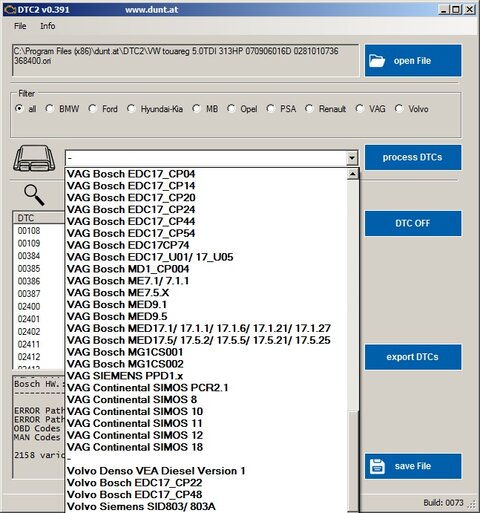This screenshot has height=513, width=480.
Task: Select DTC code 02411 in list
Action: tap(29, 344)
